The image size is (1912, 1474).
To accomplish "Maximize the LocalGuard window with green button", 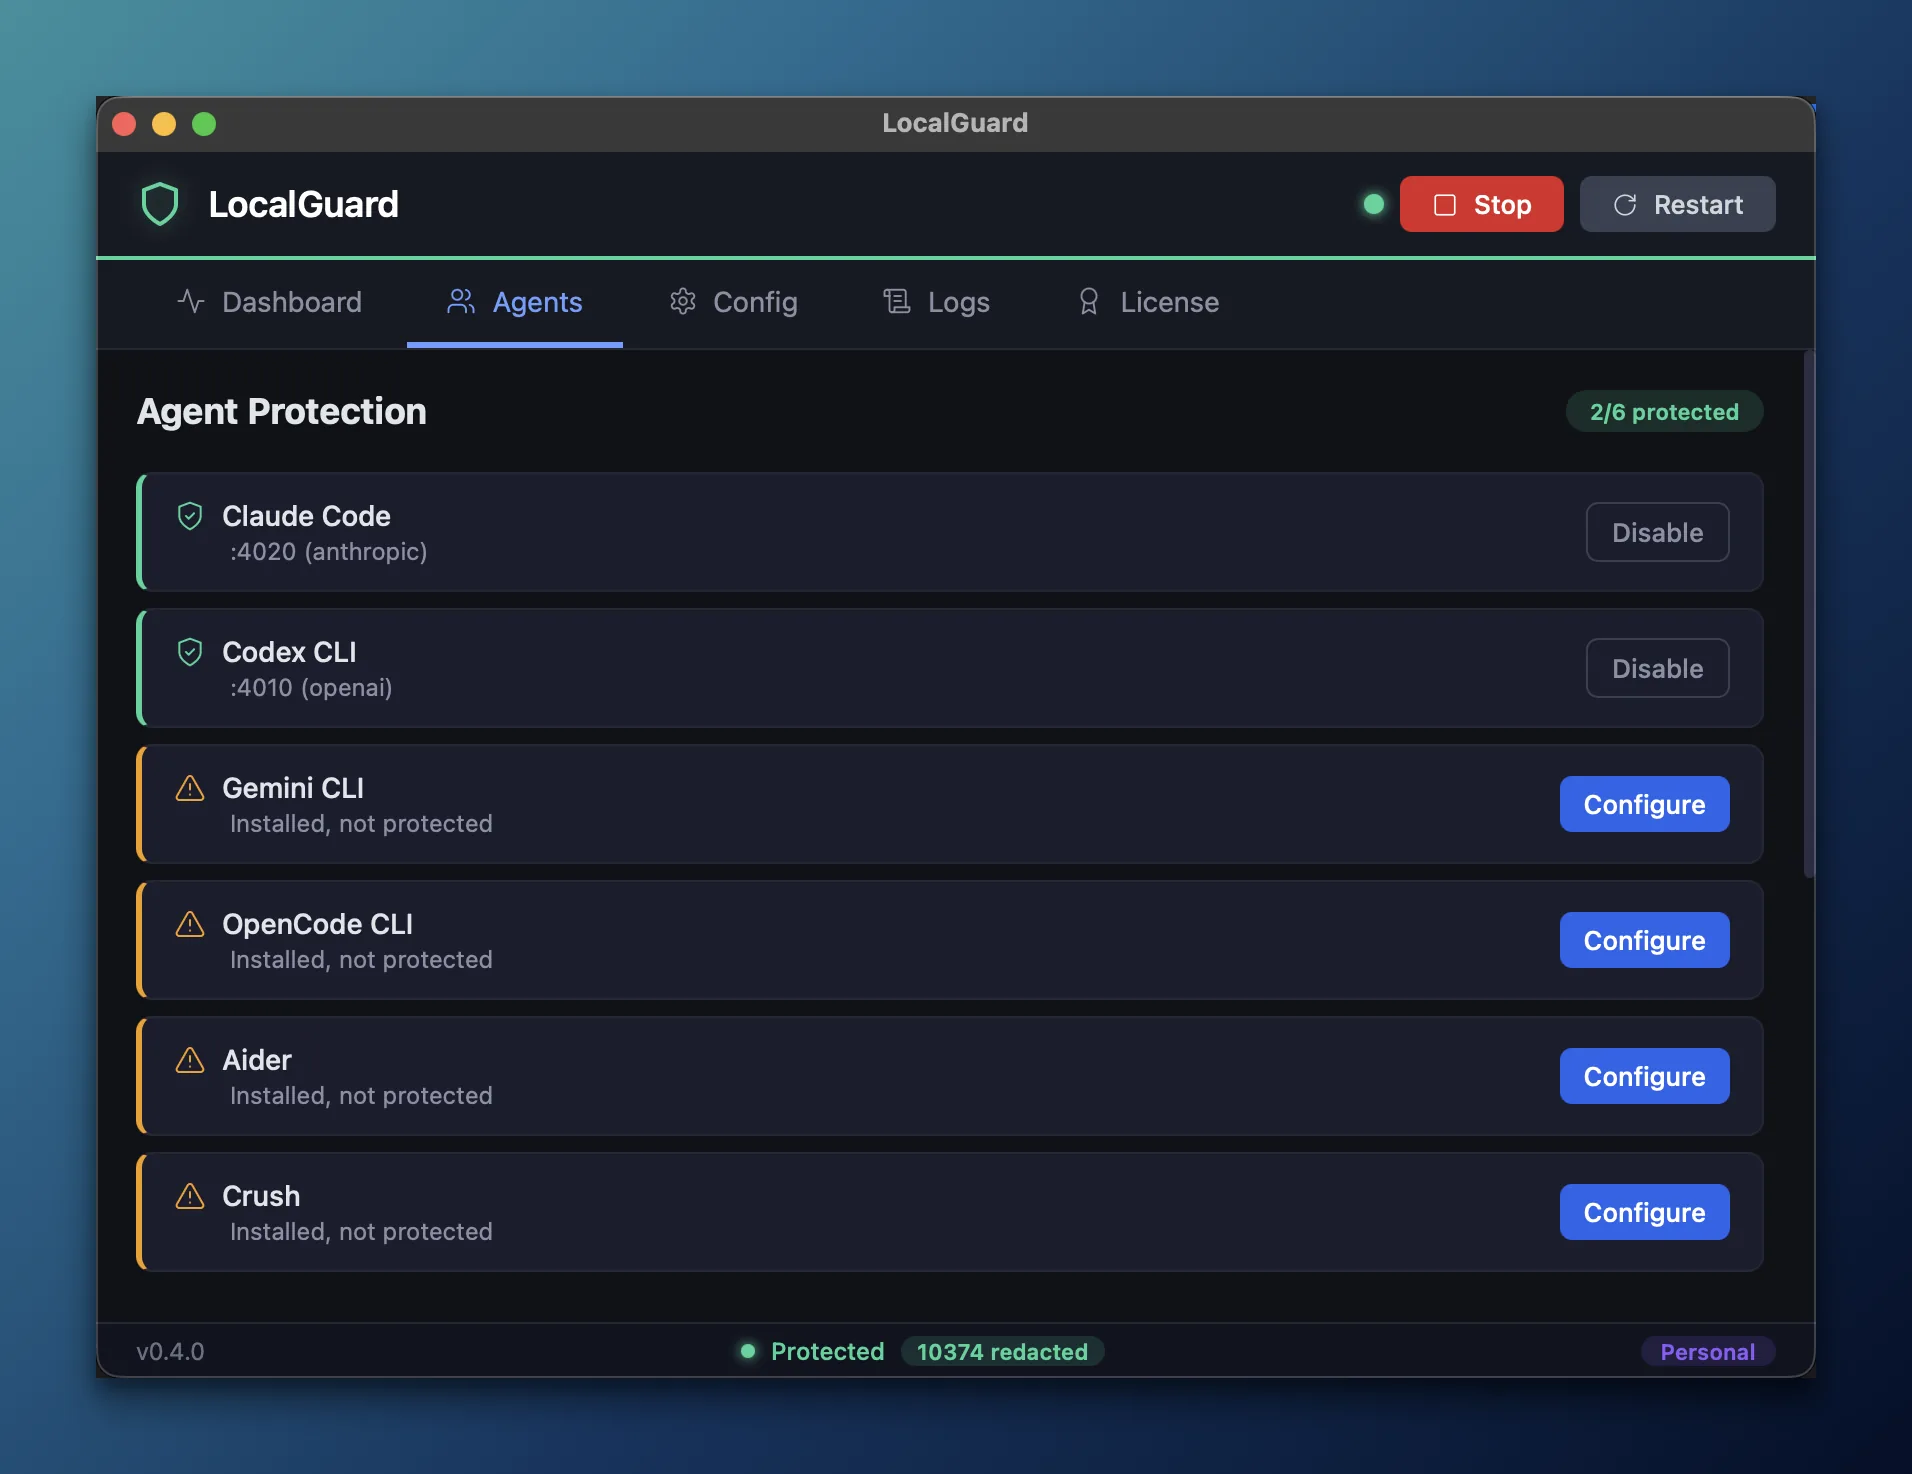I will (x=204, y=123).
